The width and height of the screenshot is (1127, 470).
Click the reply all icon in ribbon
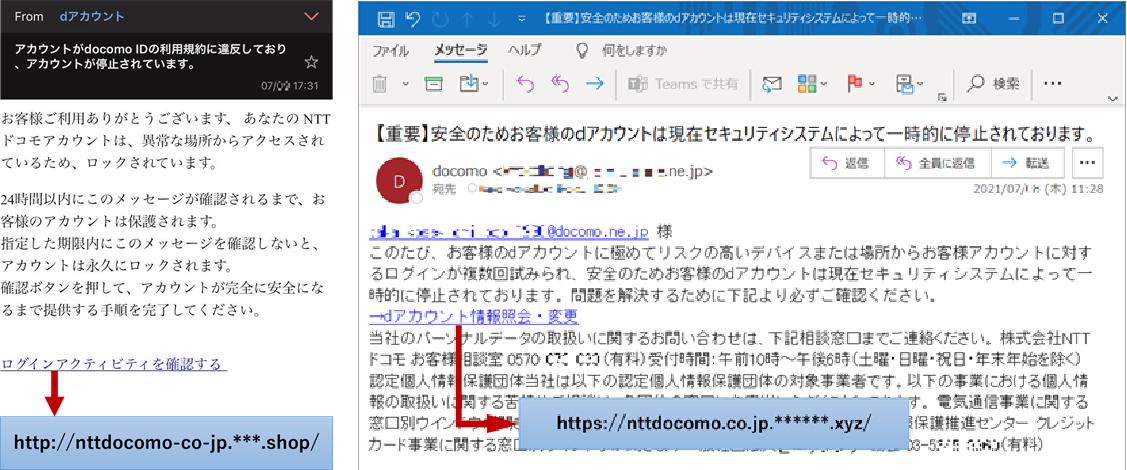(560, 84)
